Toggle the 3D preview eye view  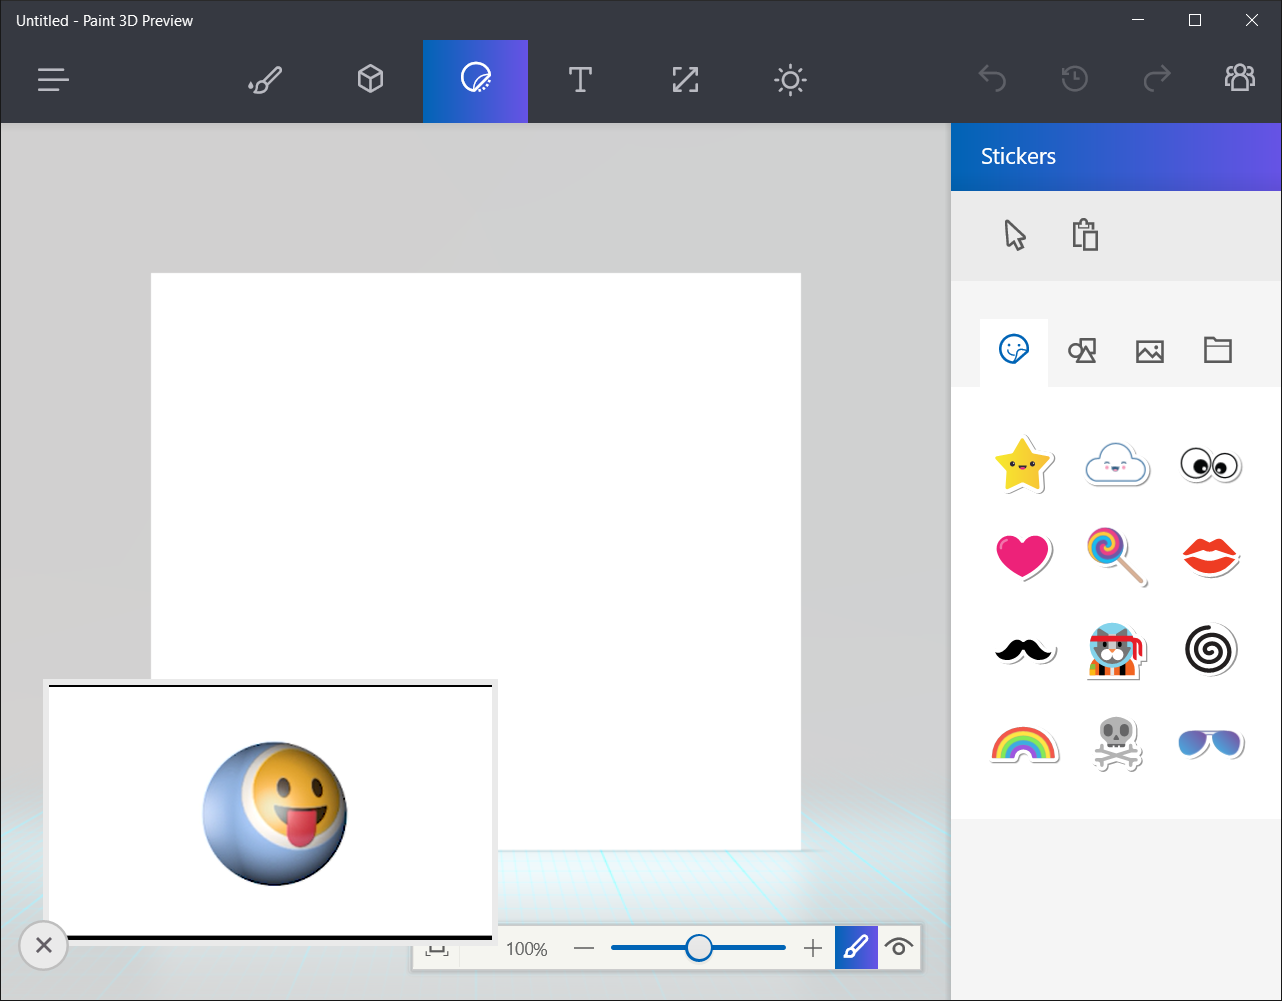[898, 948]
